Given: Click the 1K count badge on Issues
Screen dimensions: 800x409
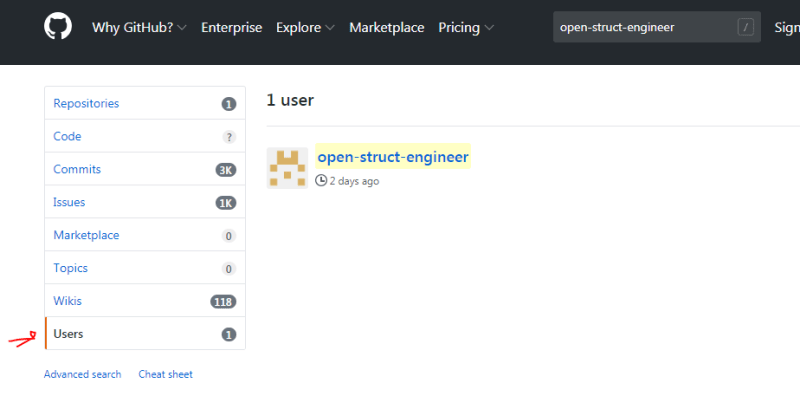Looking at the screenshot, I should (x=226, y=203).
